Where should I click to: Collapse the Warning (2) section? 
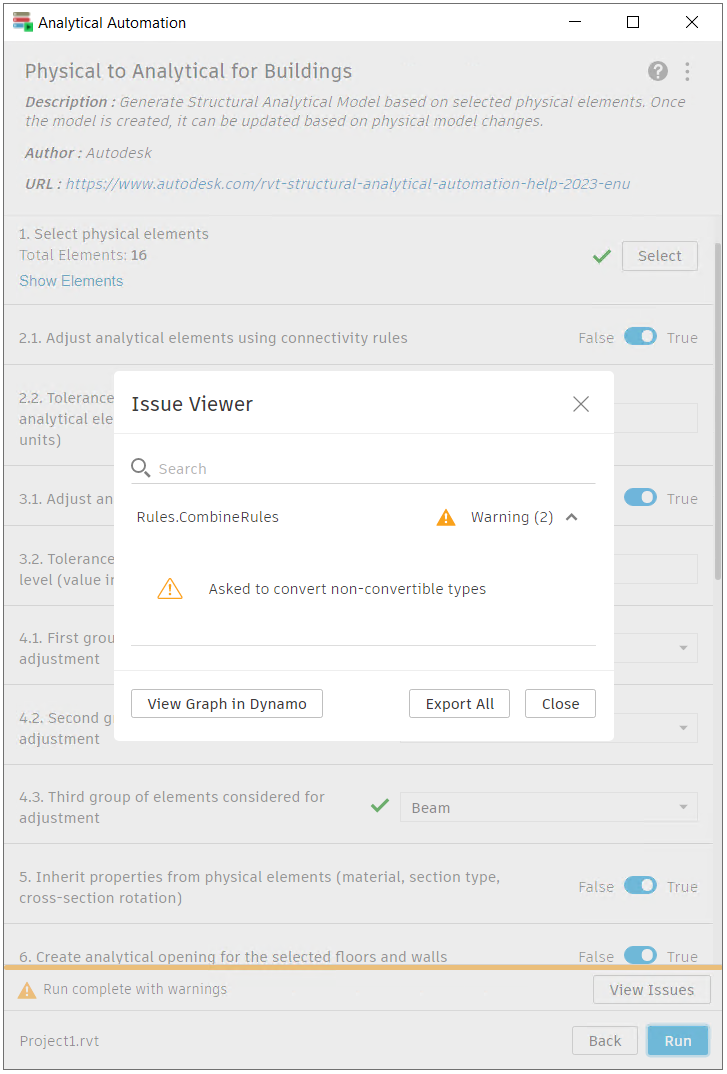[571, 517]
